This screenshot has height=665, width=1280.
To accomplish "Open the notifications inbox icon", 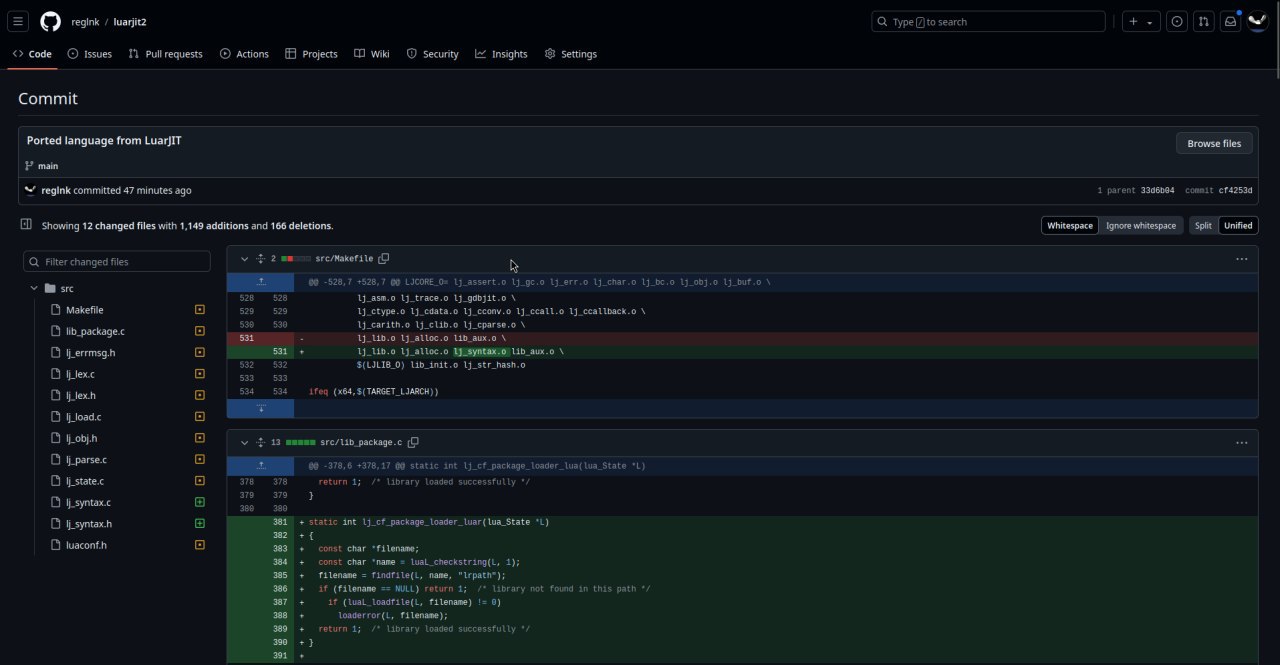I will [1230, 22].
